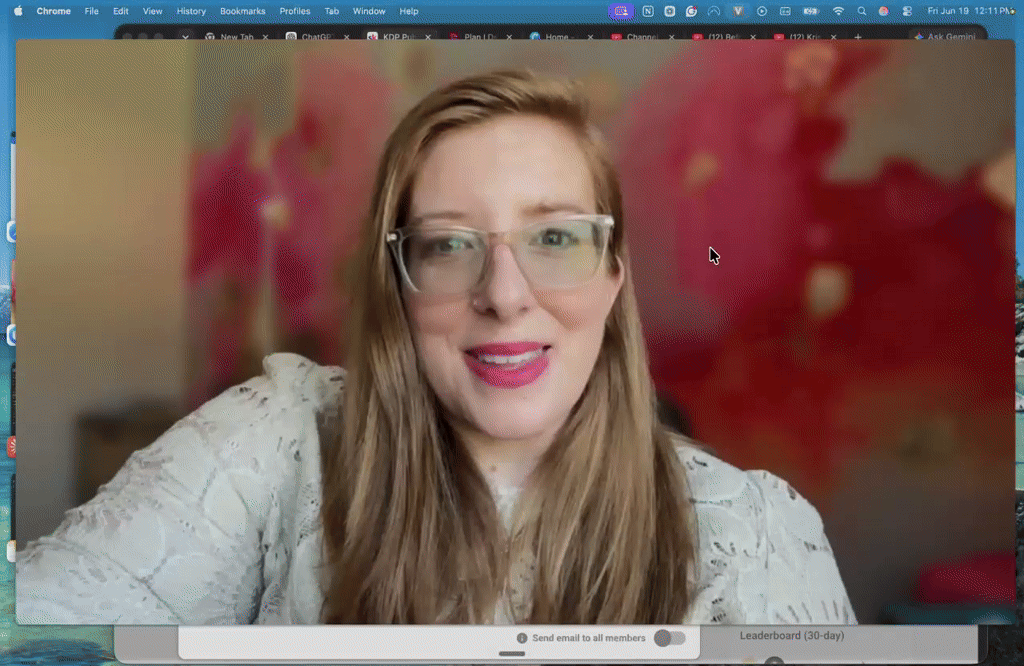This screenshot has height=666, width=1024.
Task: Close the (12) Bel YouTube tab
Action: 752,37
